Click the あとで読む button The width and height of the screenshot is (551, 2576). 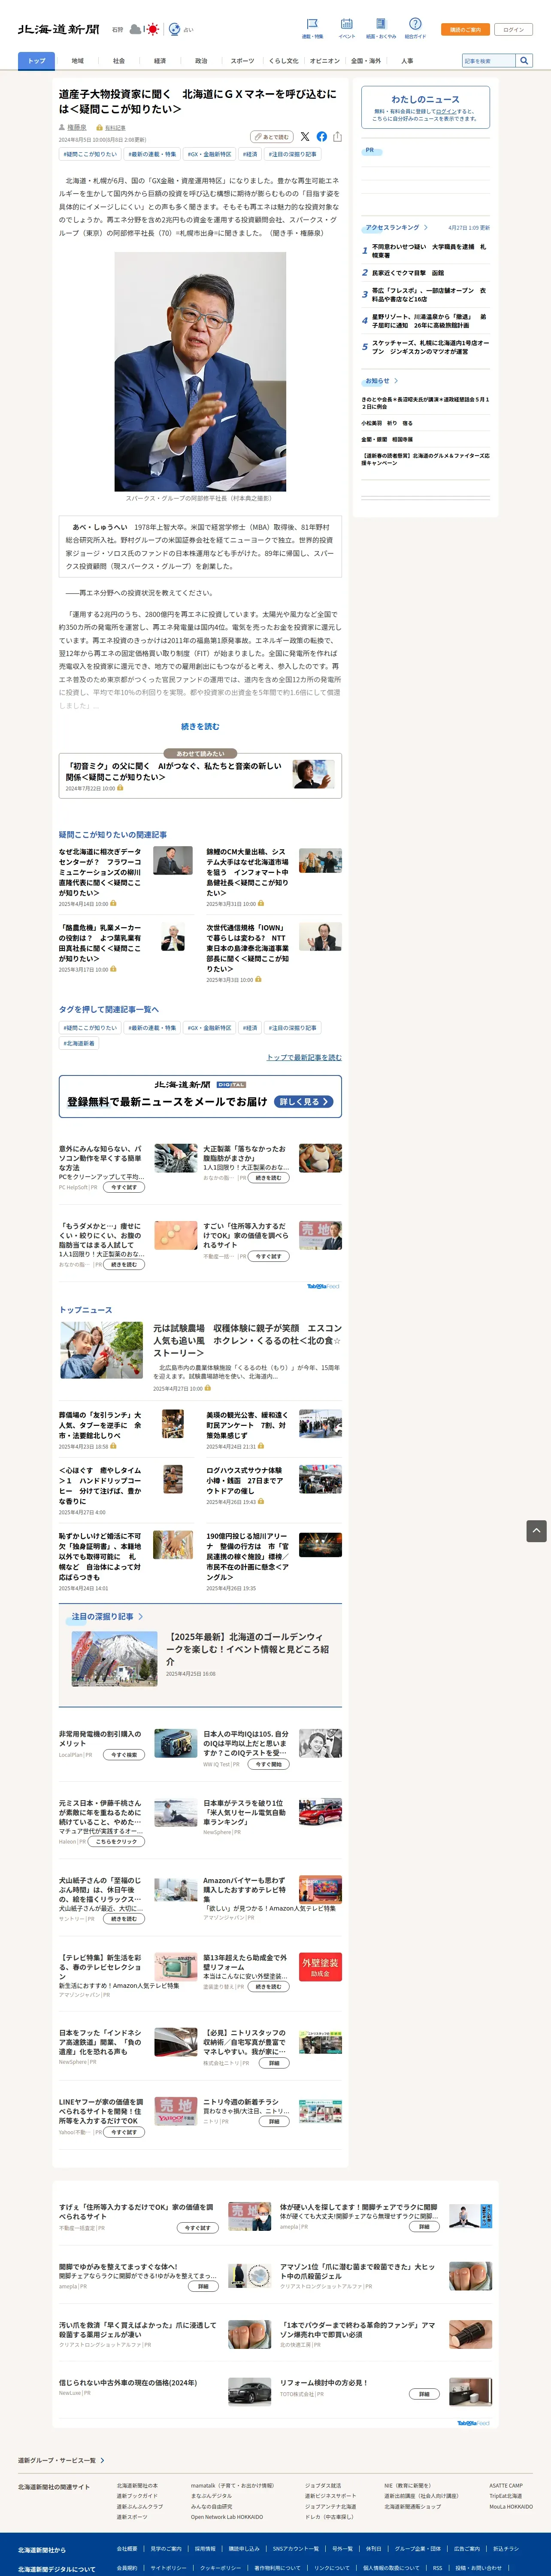272,137
